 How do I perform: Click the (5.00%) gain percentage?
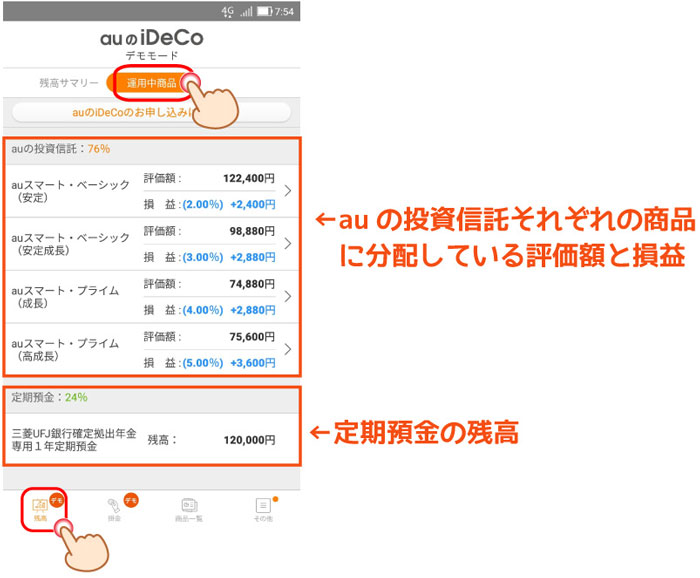(203, 363)
